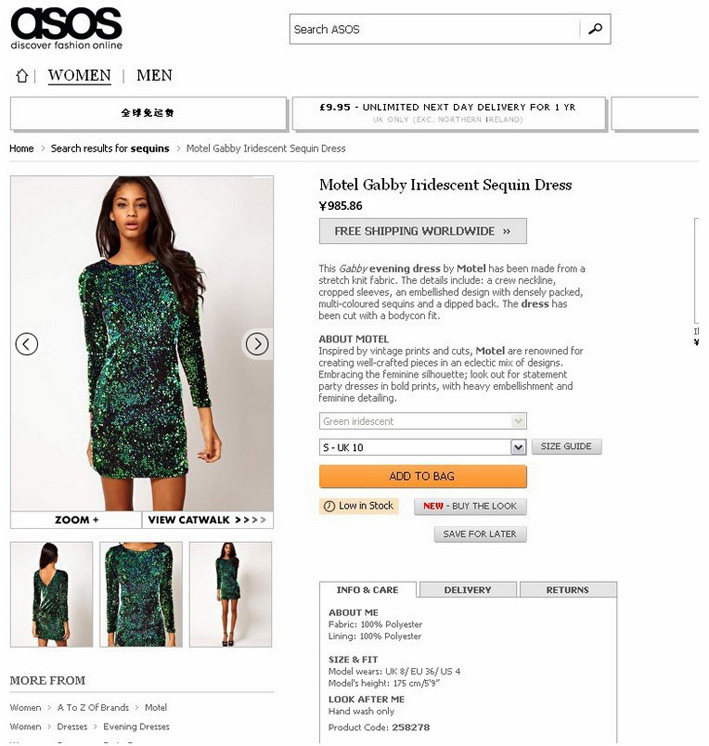This screenshot has height=746, width=709.
Task: Click SAVE FOR LATER button
Action: 480,534
